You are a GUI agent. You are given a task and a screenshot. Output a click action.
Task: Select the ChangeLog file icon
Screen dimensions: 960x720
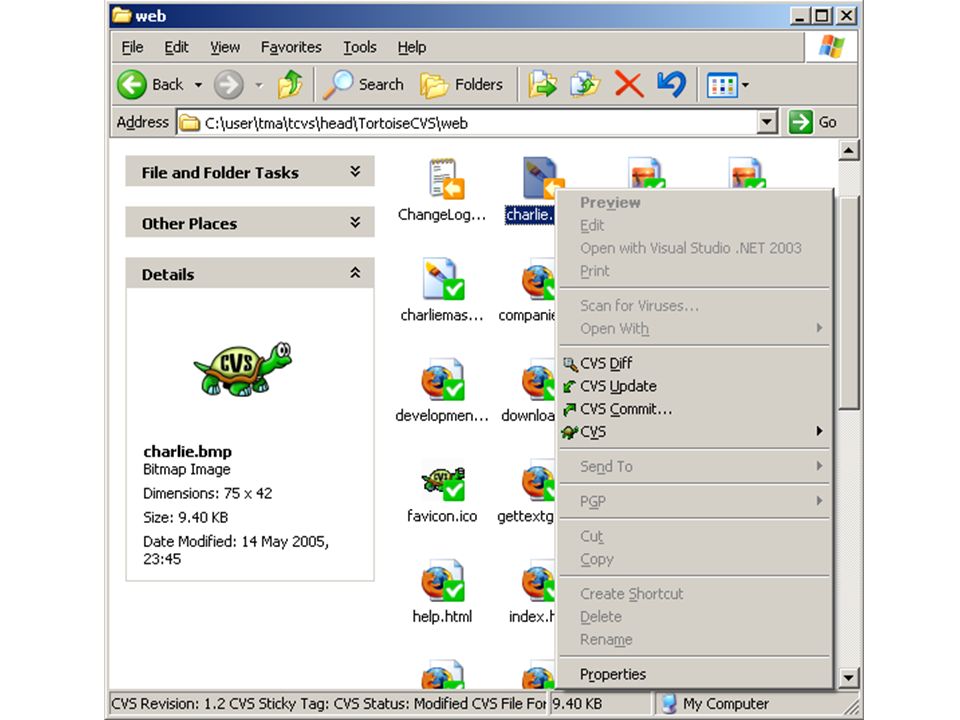[445, 179]
